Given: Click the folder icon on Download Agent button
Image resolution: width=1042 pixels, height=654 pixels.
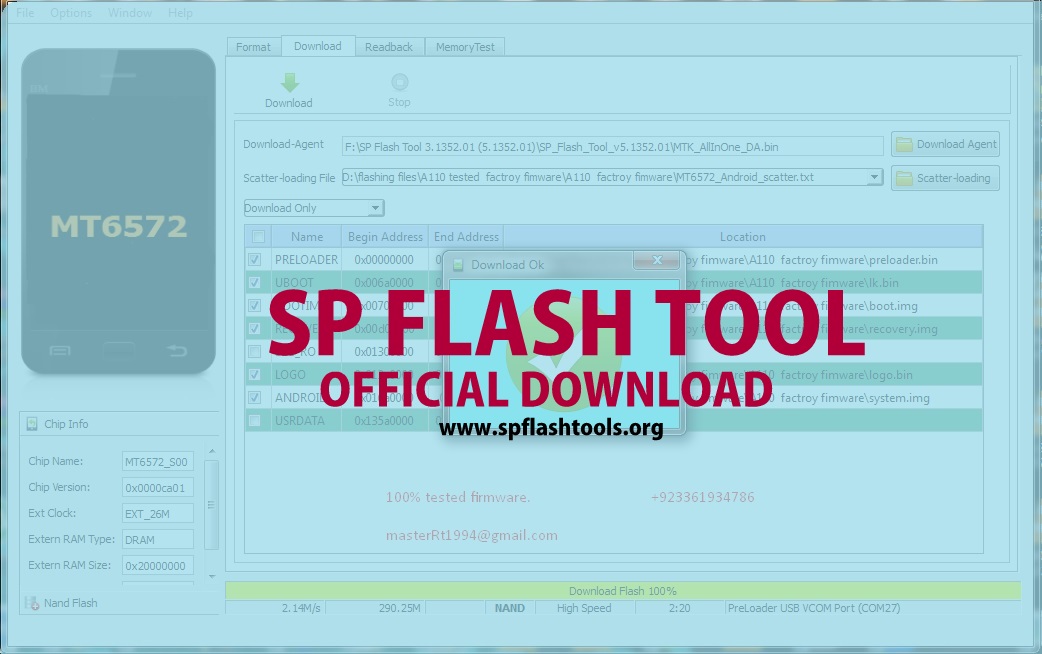Looking at the screenshot, I should [904, 144].
